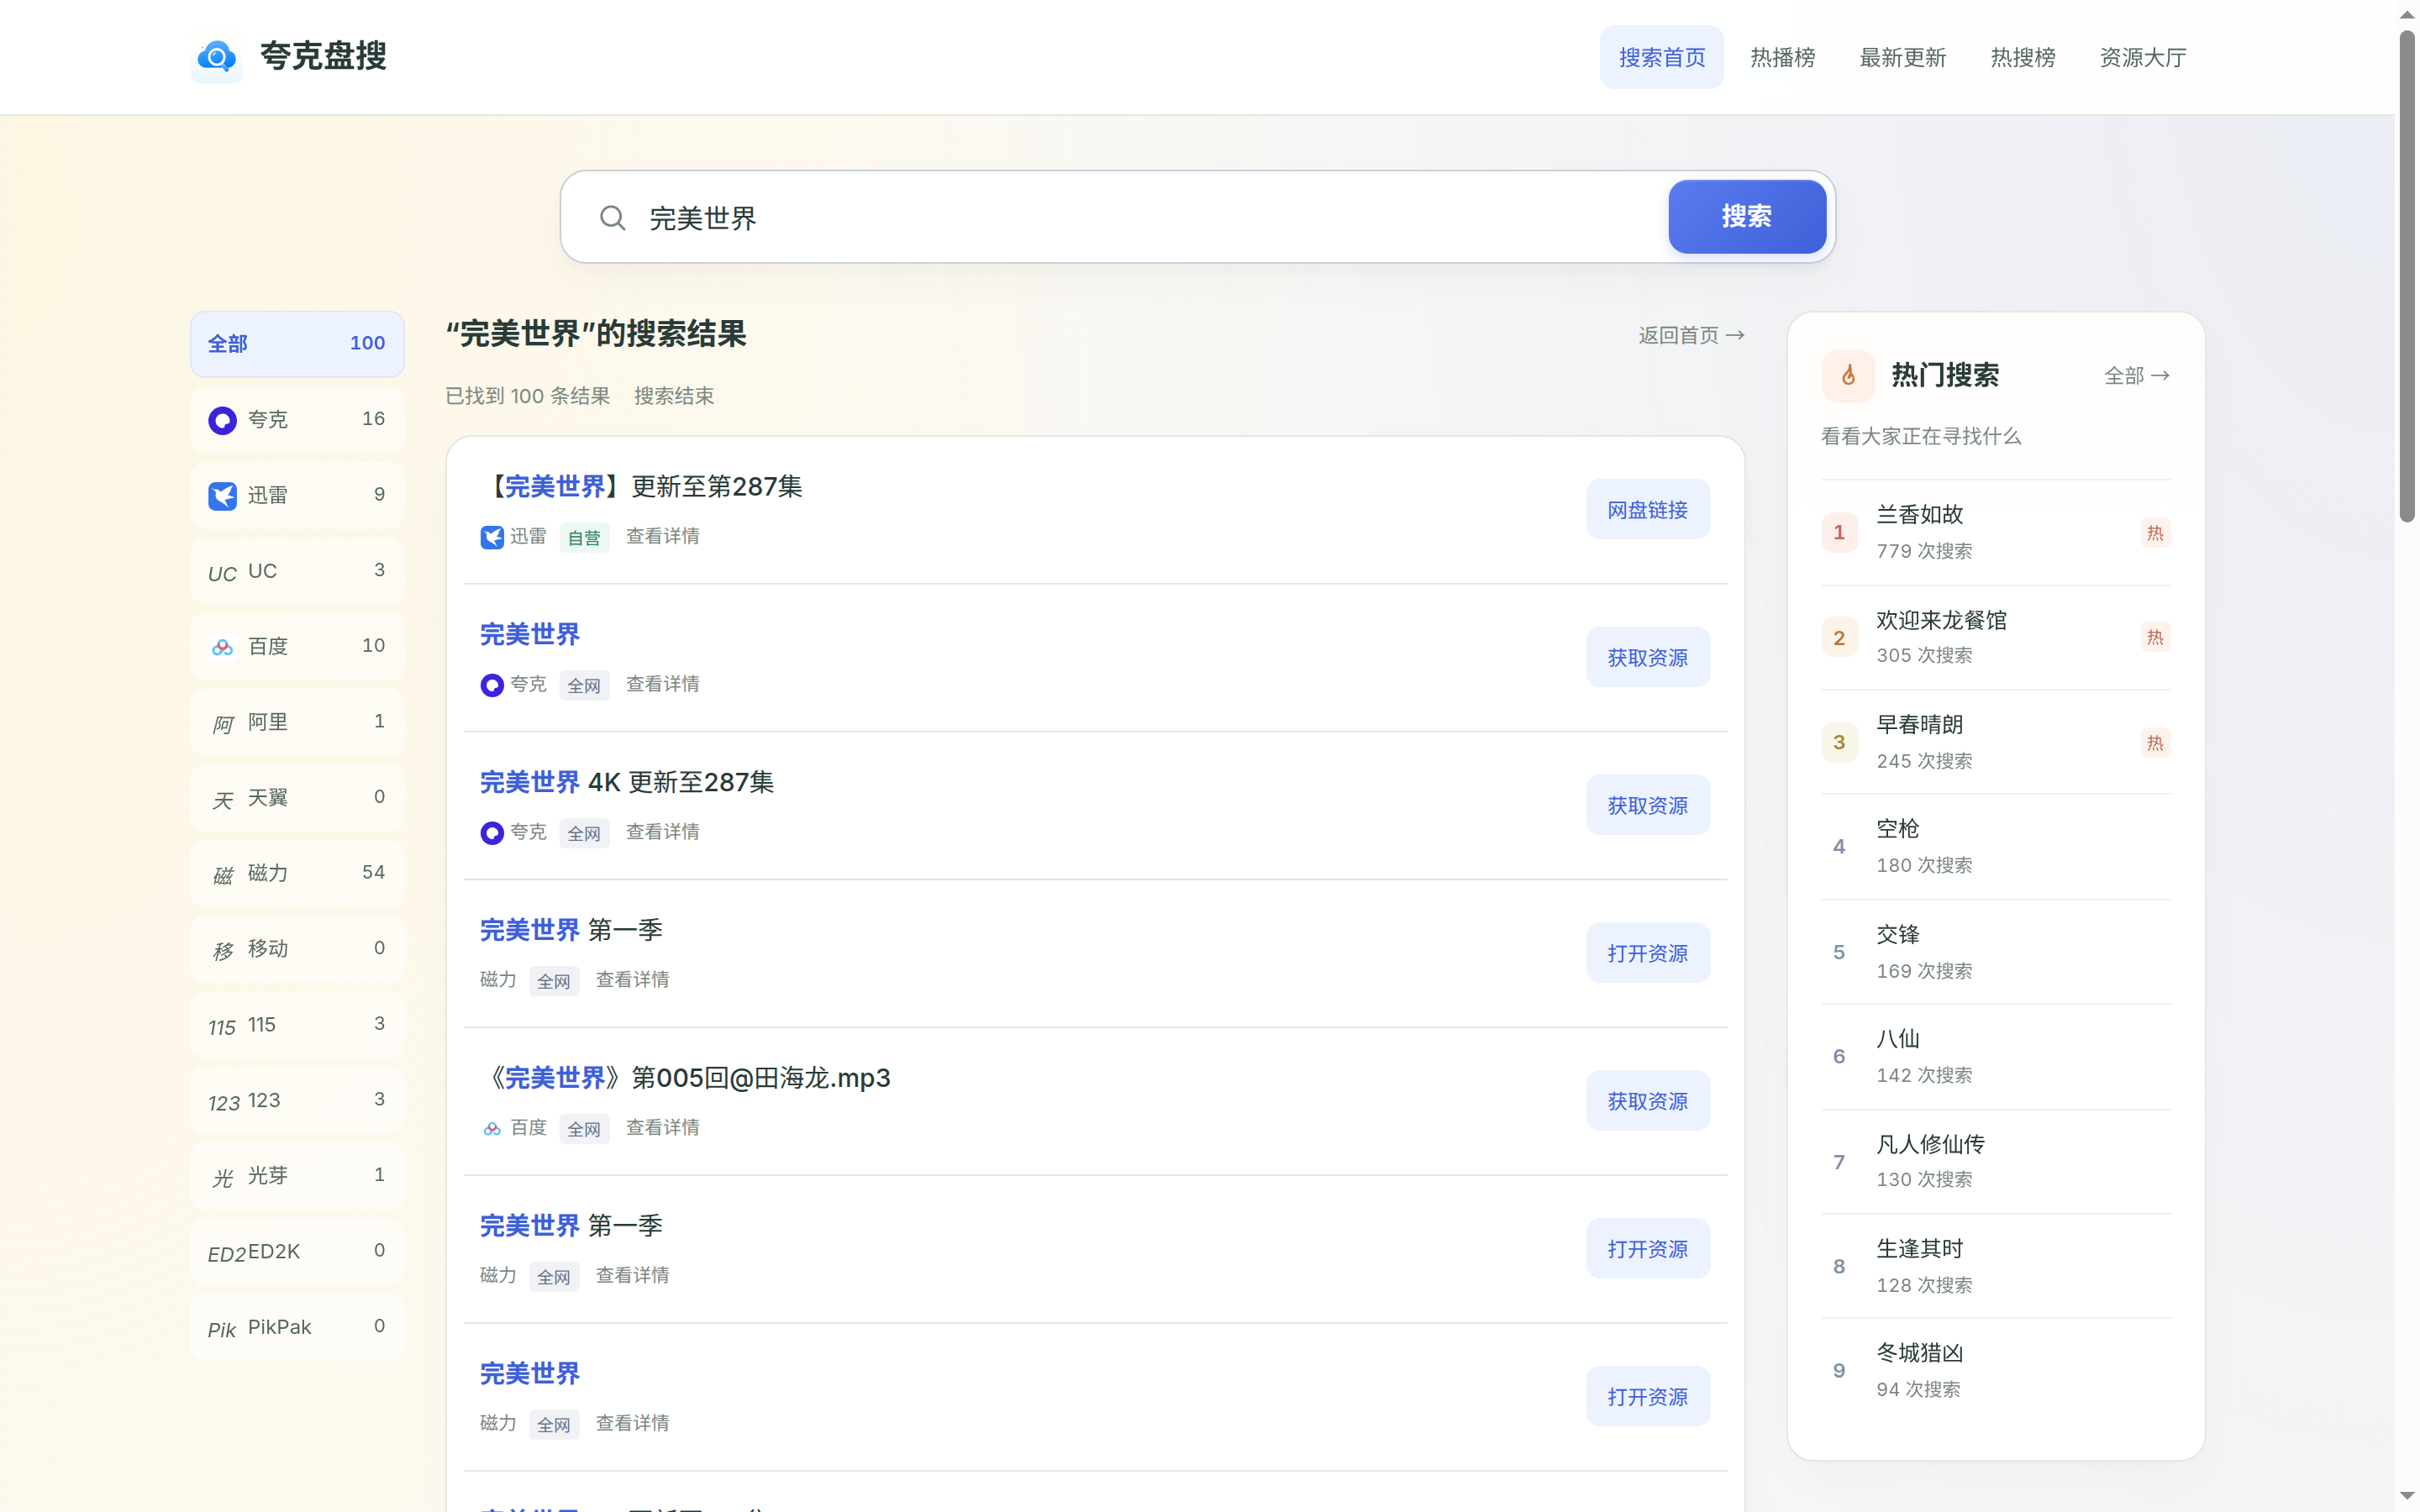
Task: Open the 最新更新 tab
Action: pos(1902,57)
